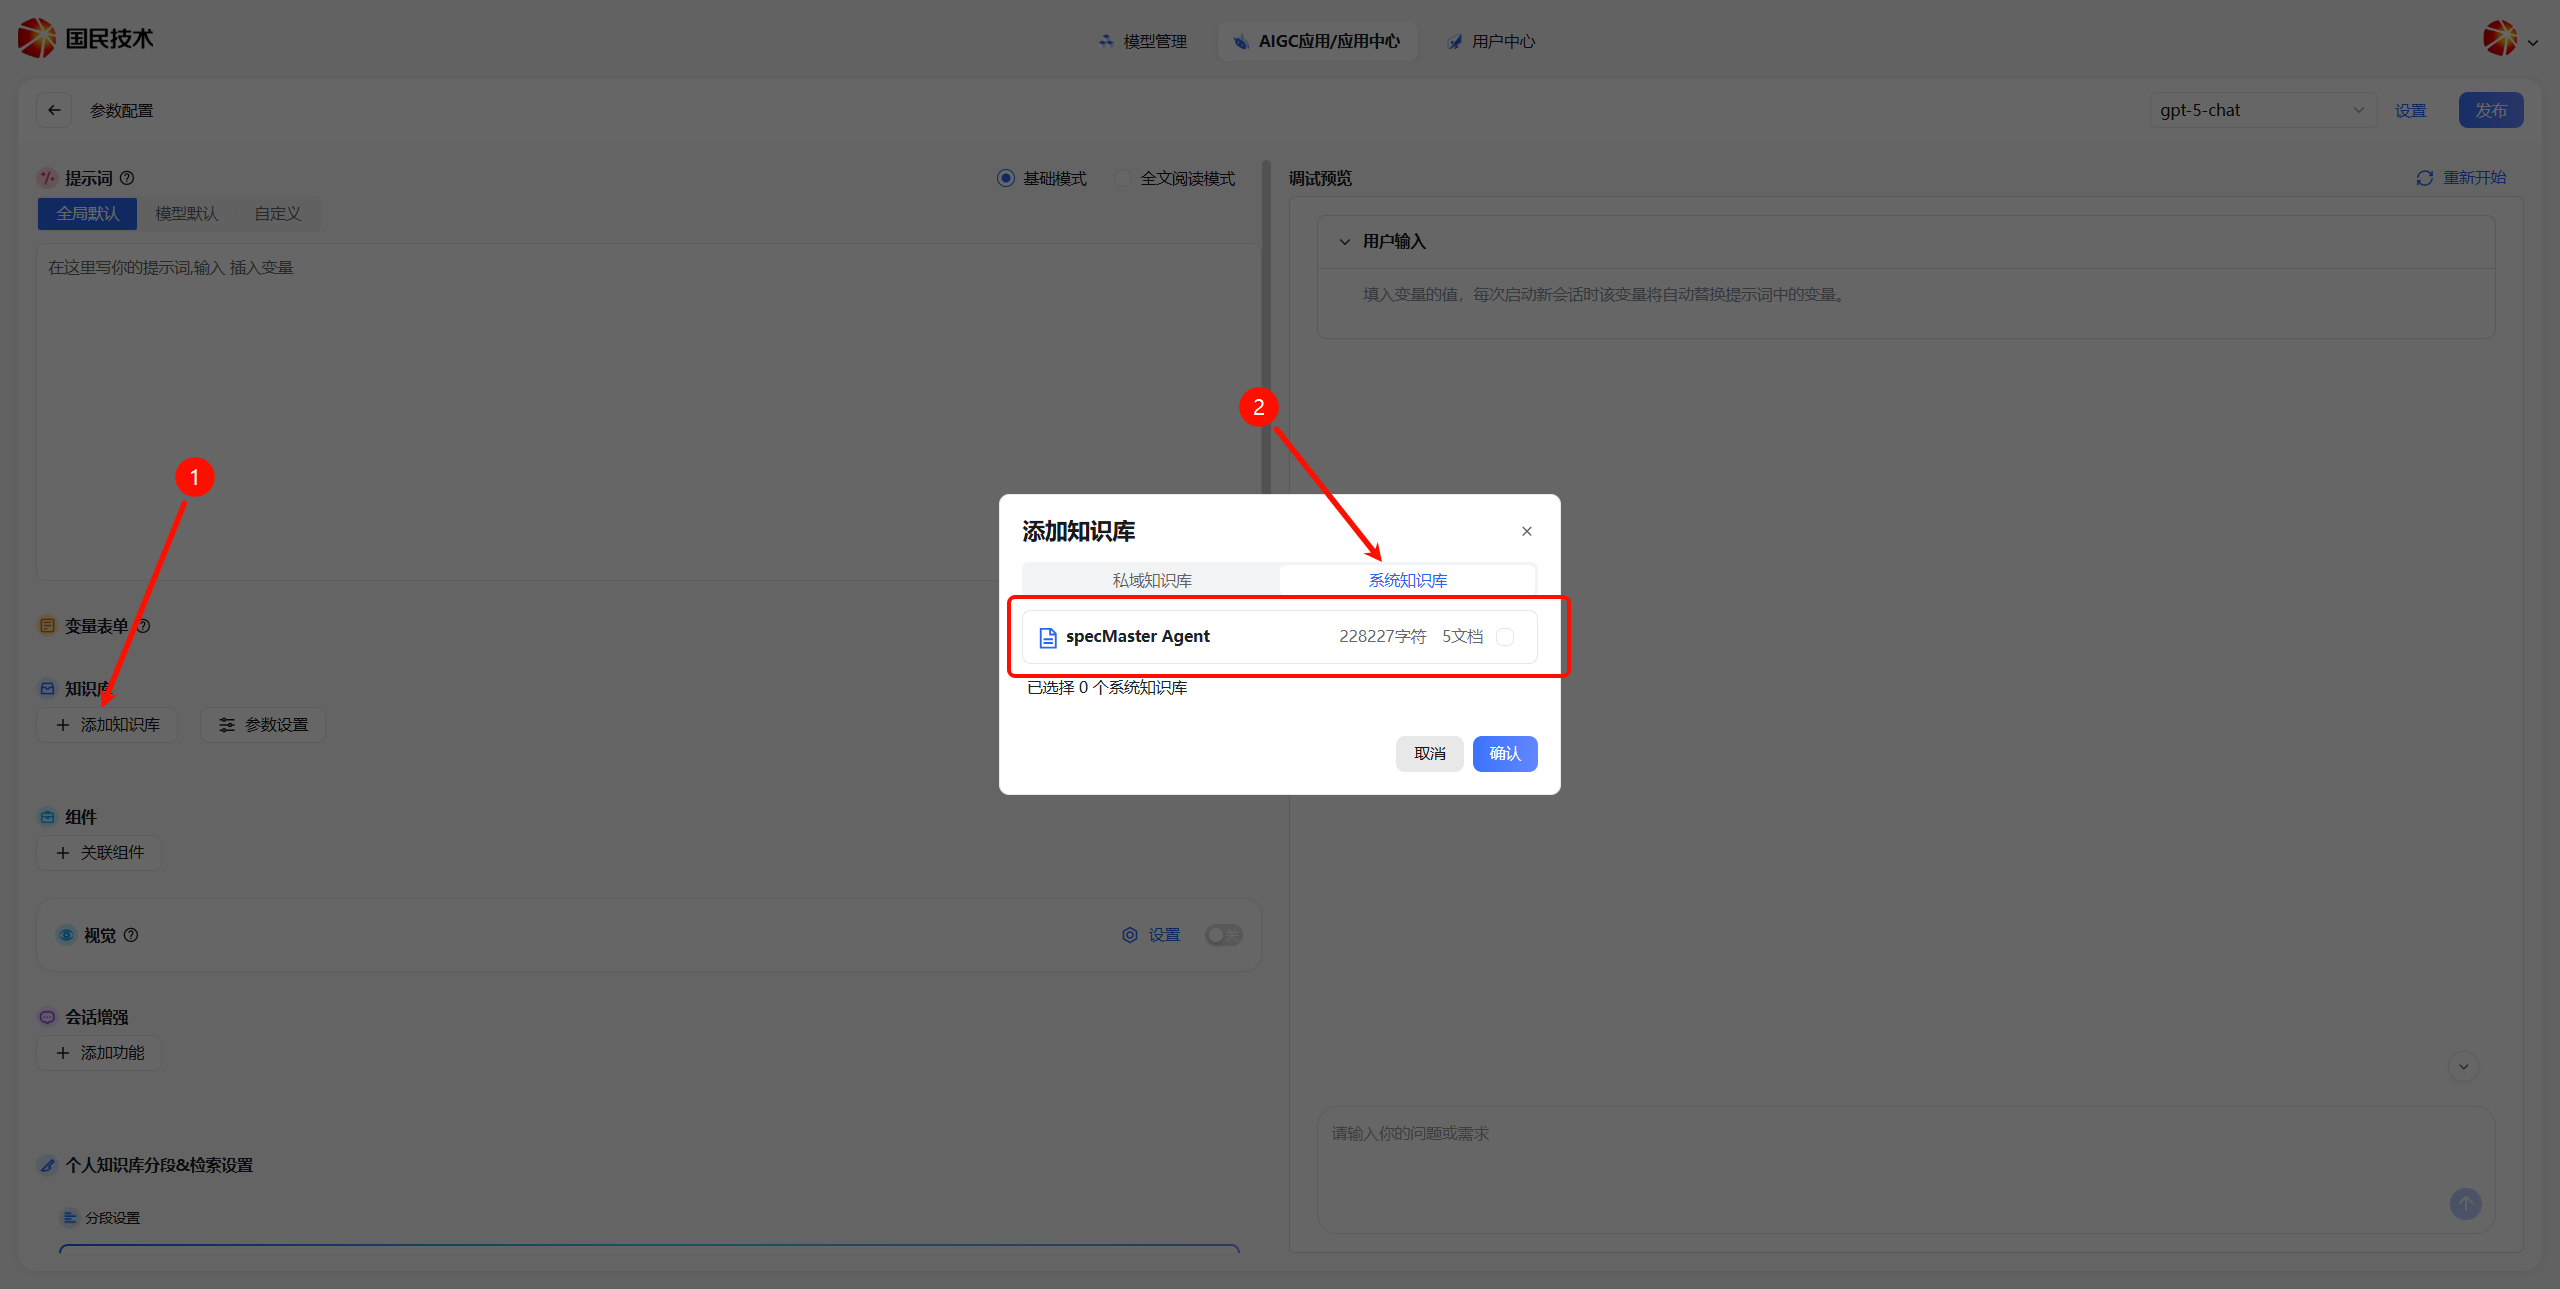Click the back arrow next to 参数配置

click(54, 110)
